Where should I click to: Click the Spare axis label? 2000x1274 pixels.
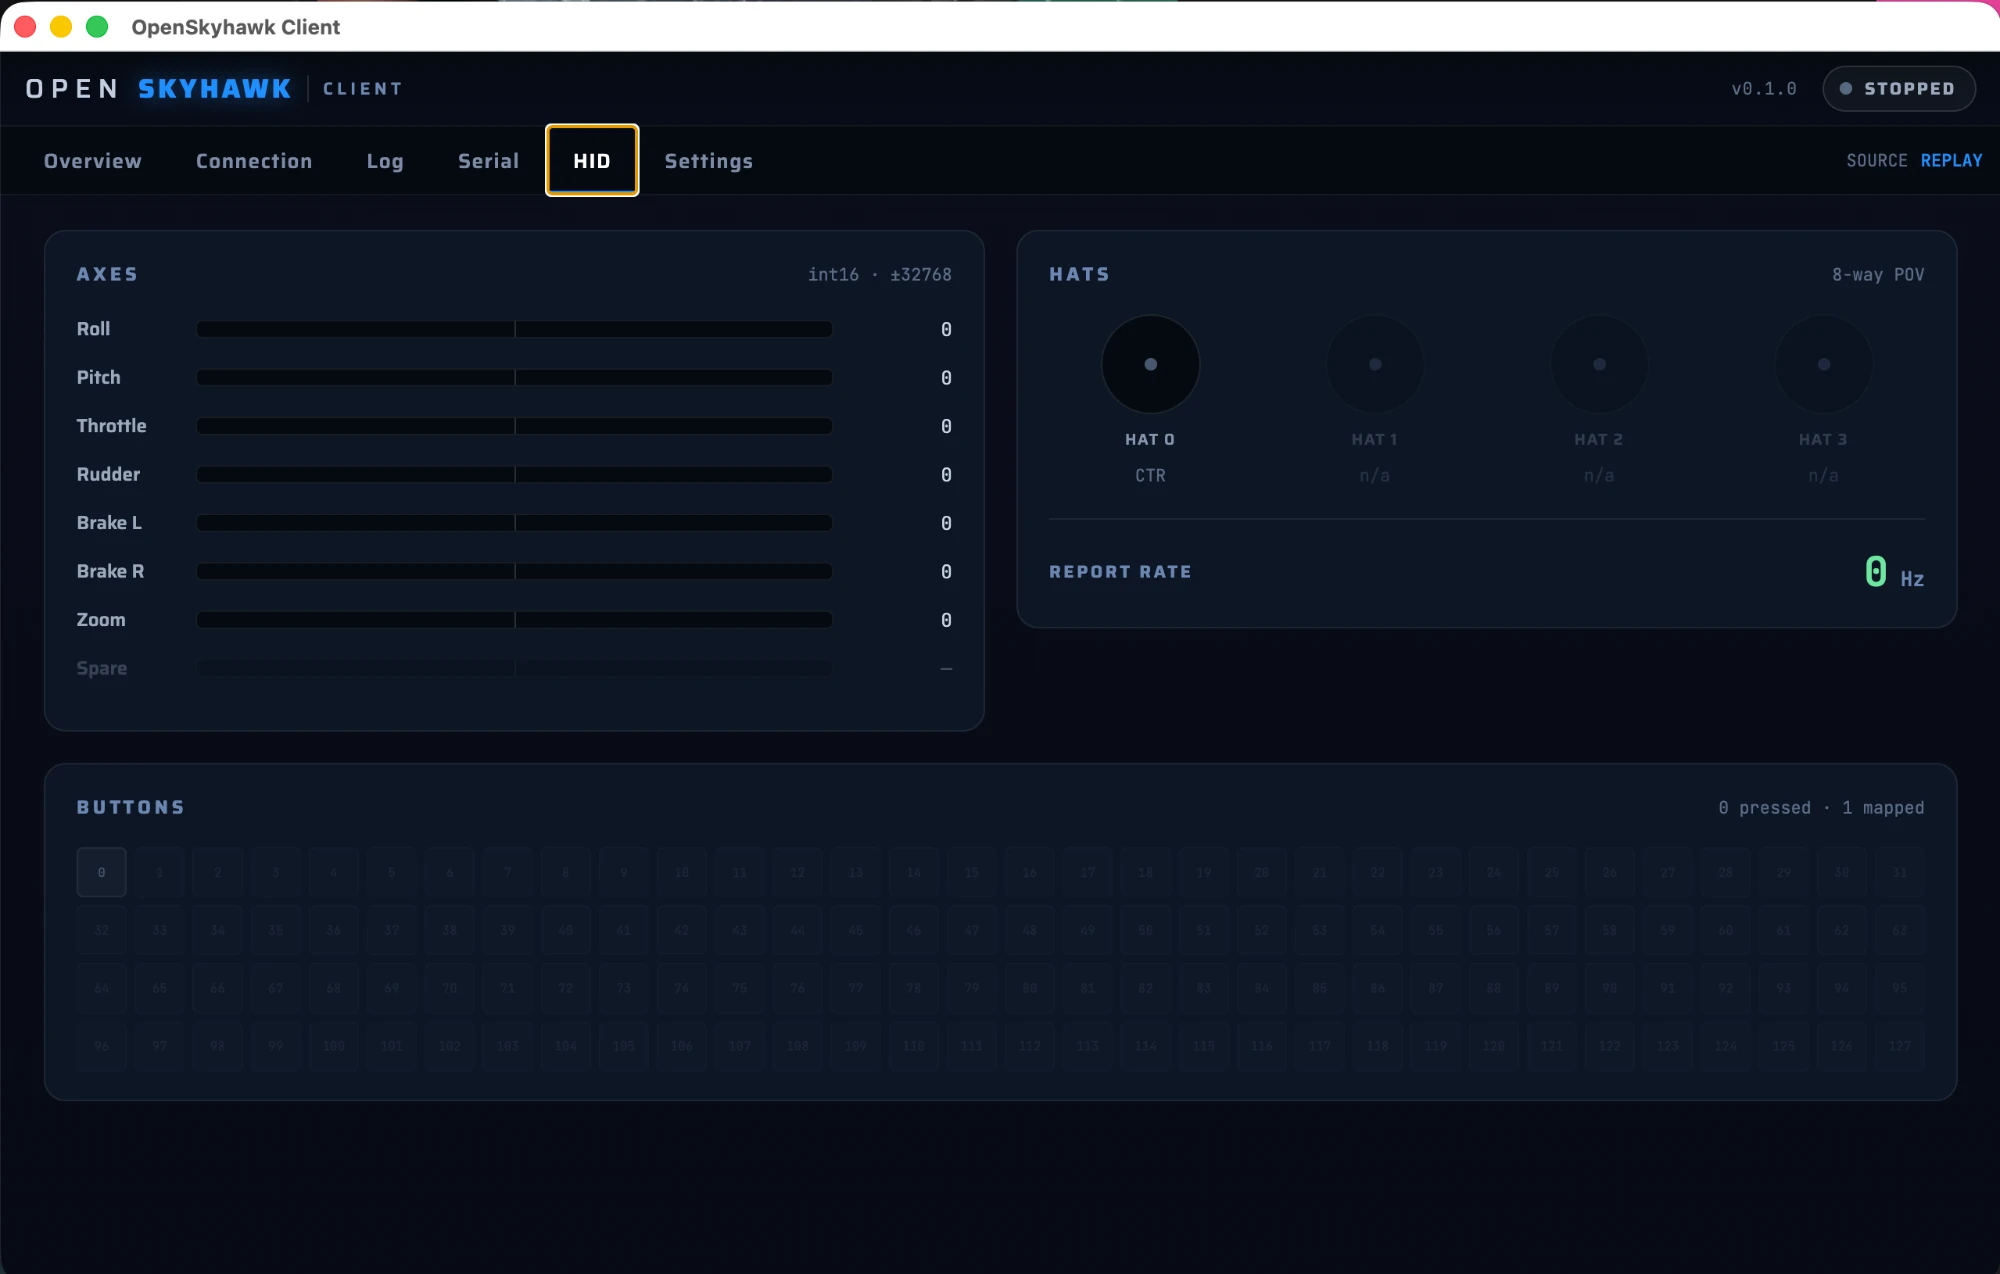point(101,668)
